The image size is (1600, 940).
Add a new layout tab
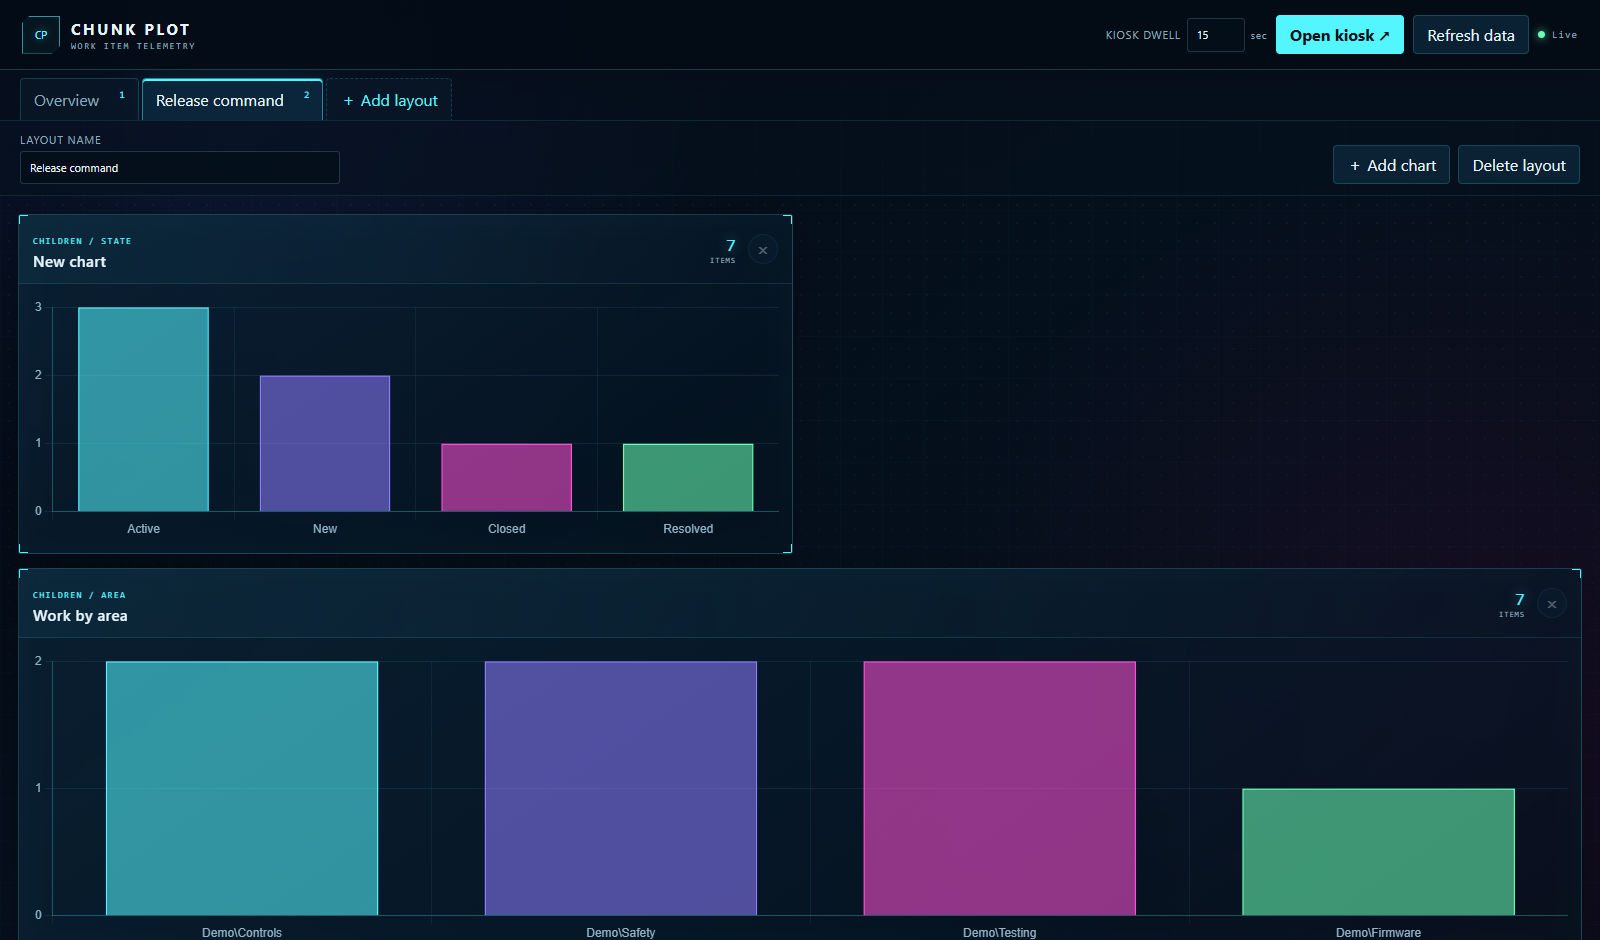coord(390,100)
